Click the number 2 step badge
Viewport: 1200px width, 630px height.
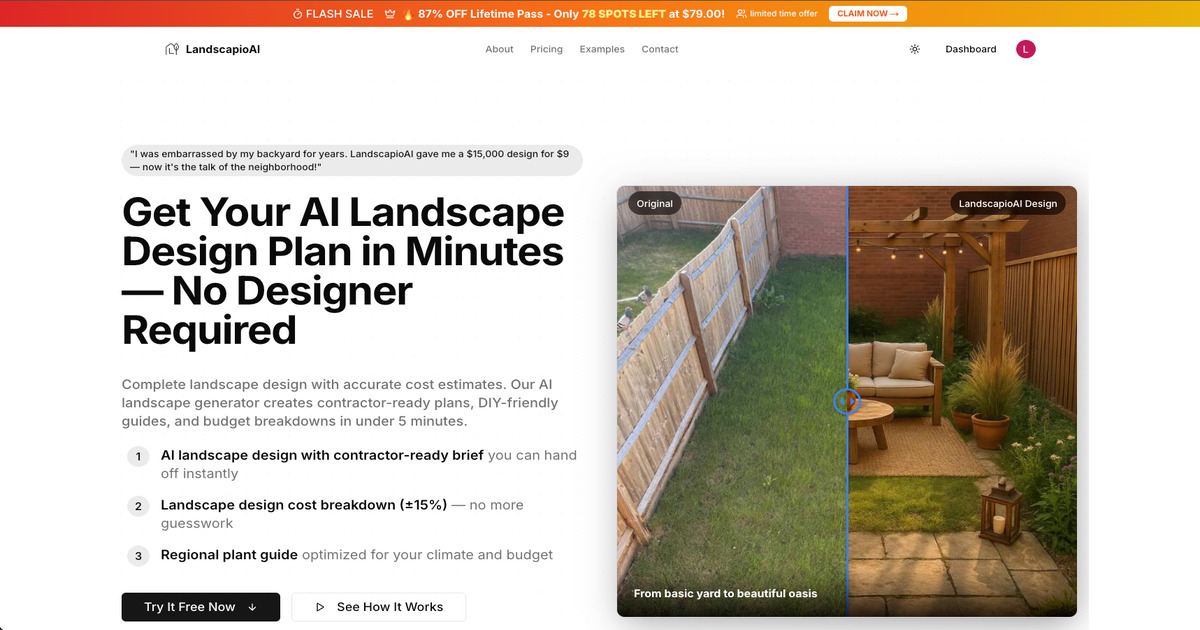139,506
